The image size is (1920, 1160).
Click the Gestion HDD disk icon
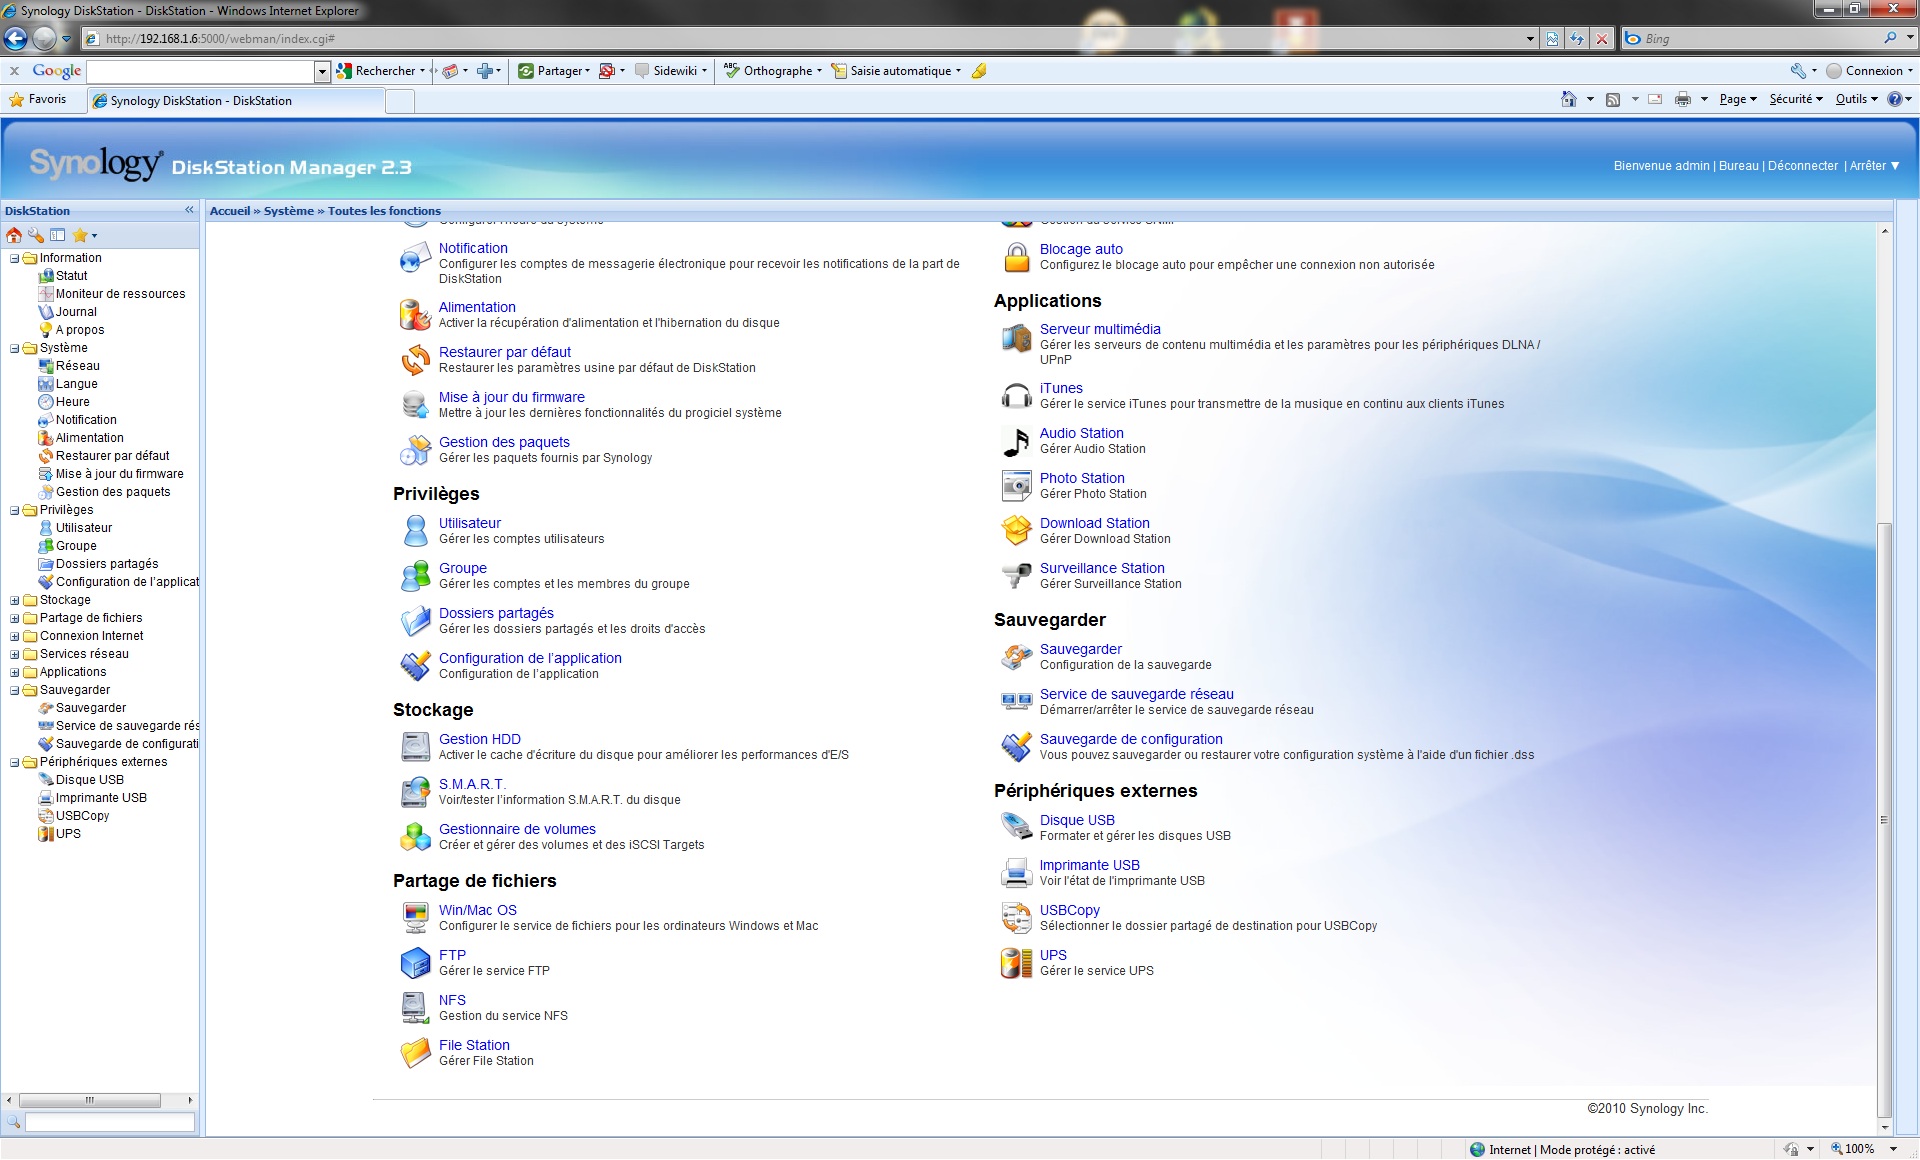point(415,746)
